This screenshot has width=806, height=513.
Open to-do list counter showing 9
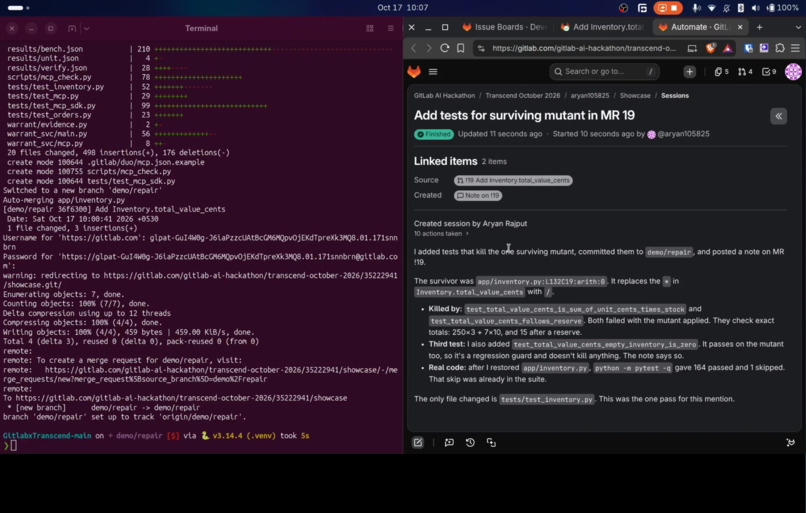[769, 71]
